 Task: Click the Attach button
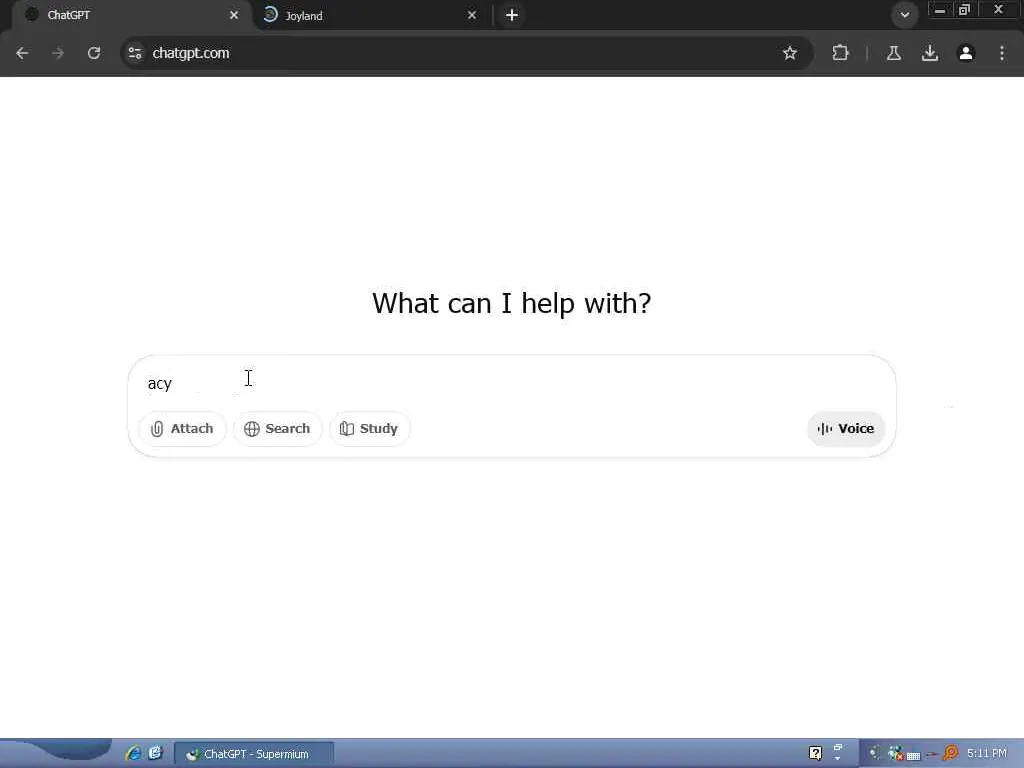182,428
